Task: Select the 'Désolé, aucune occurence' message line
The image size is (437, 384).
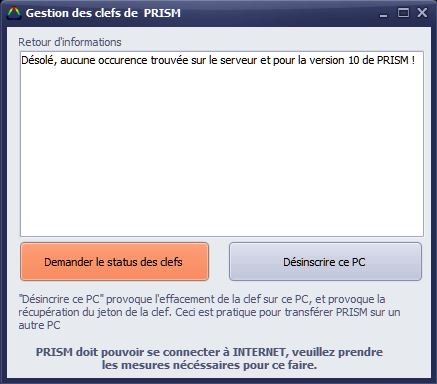Action: point(218,60)
